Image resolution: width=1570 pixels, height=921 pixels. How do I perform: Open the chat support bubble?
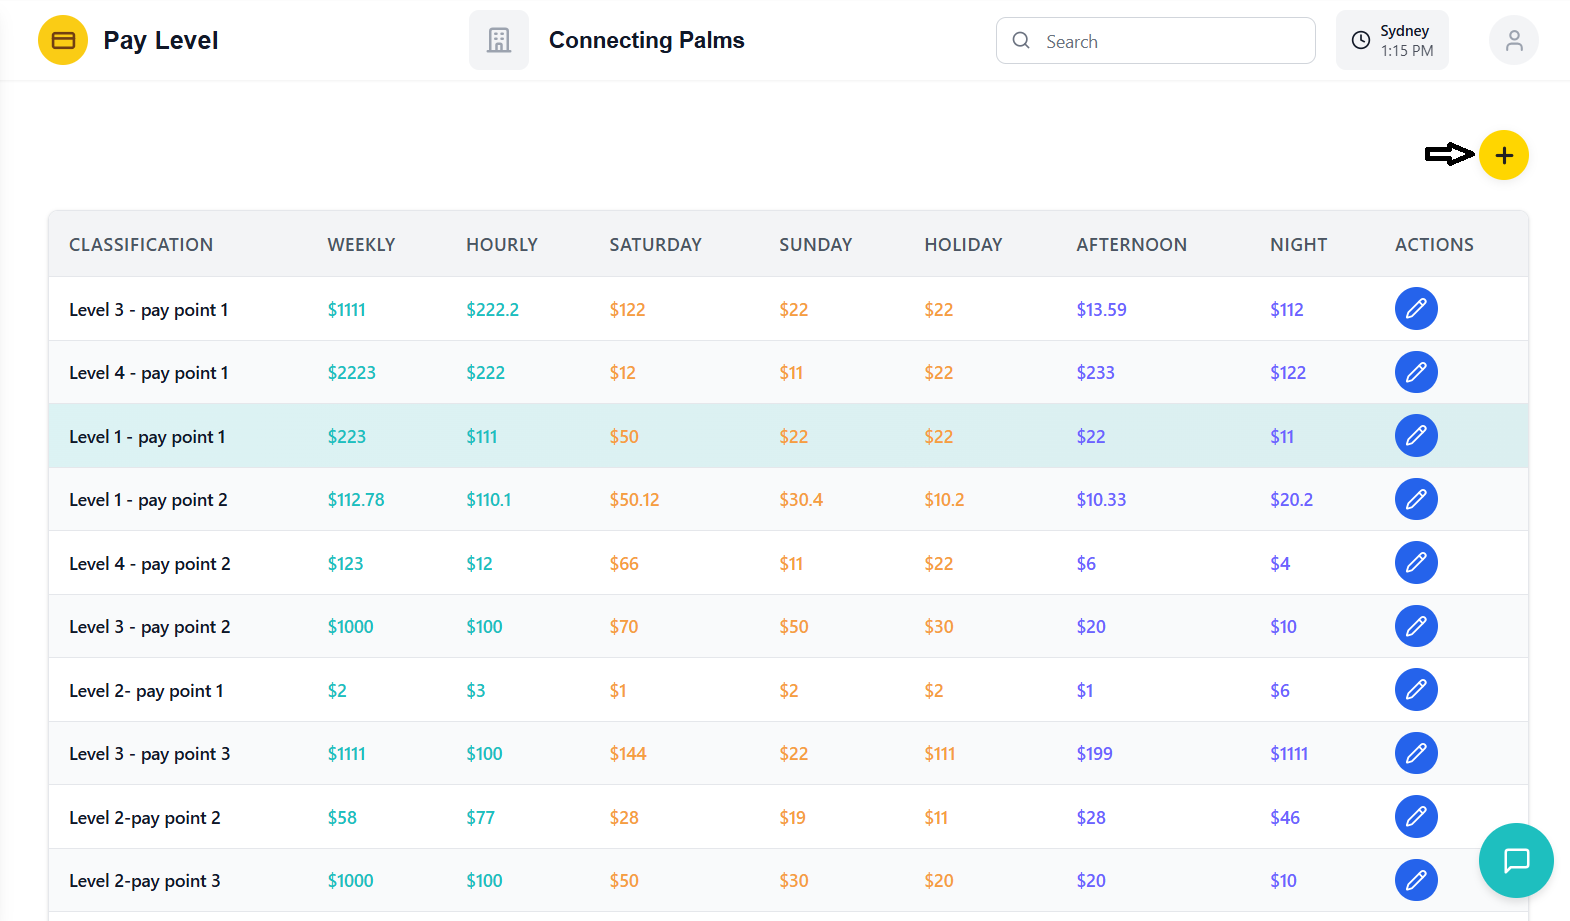[1515, 860]
